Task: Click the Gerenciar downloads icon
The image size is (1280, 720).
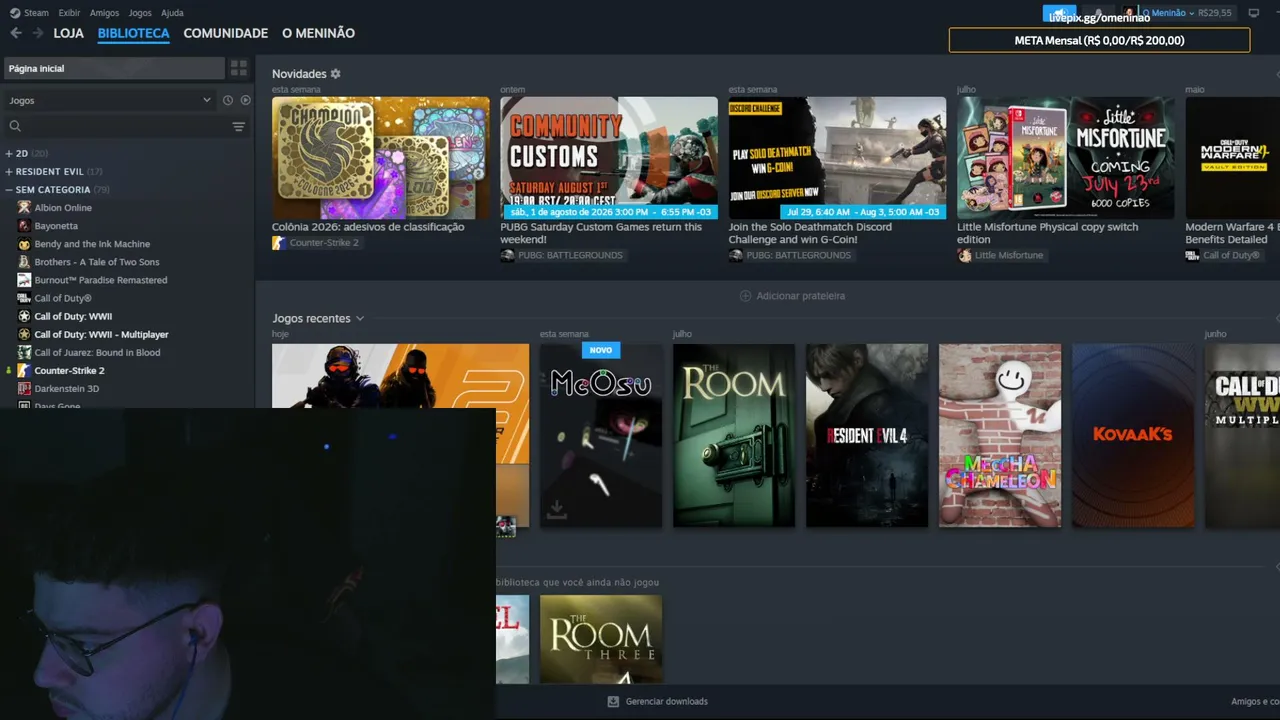Action: click(x=613, y=701)
